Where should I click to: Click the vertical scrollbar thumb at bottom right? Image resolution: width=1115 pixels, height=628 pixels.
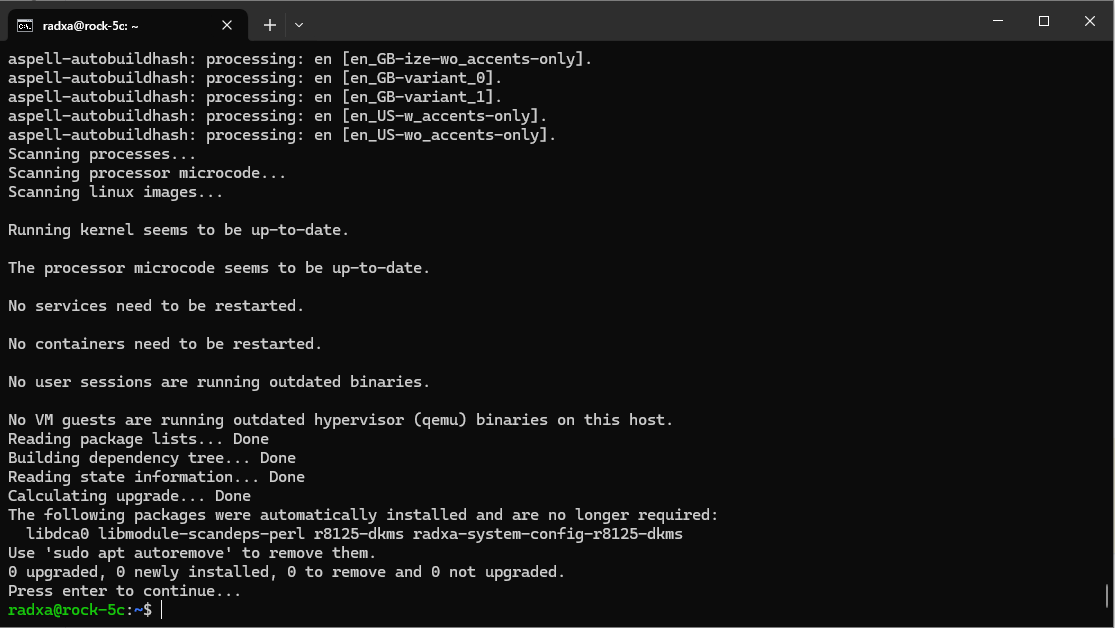pos(1106,596)
